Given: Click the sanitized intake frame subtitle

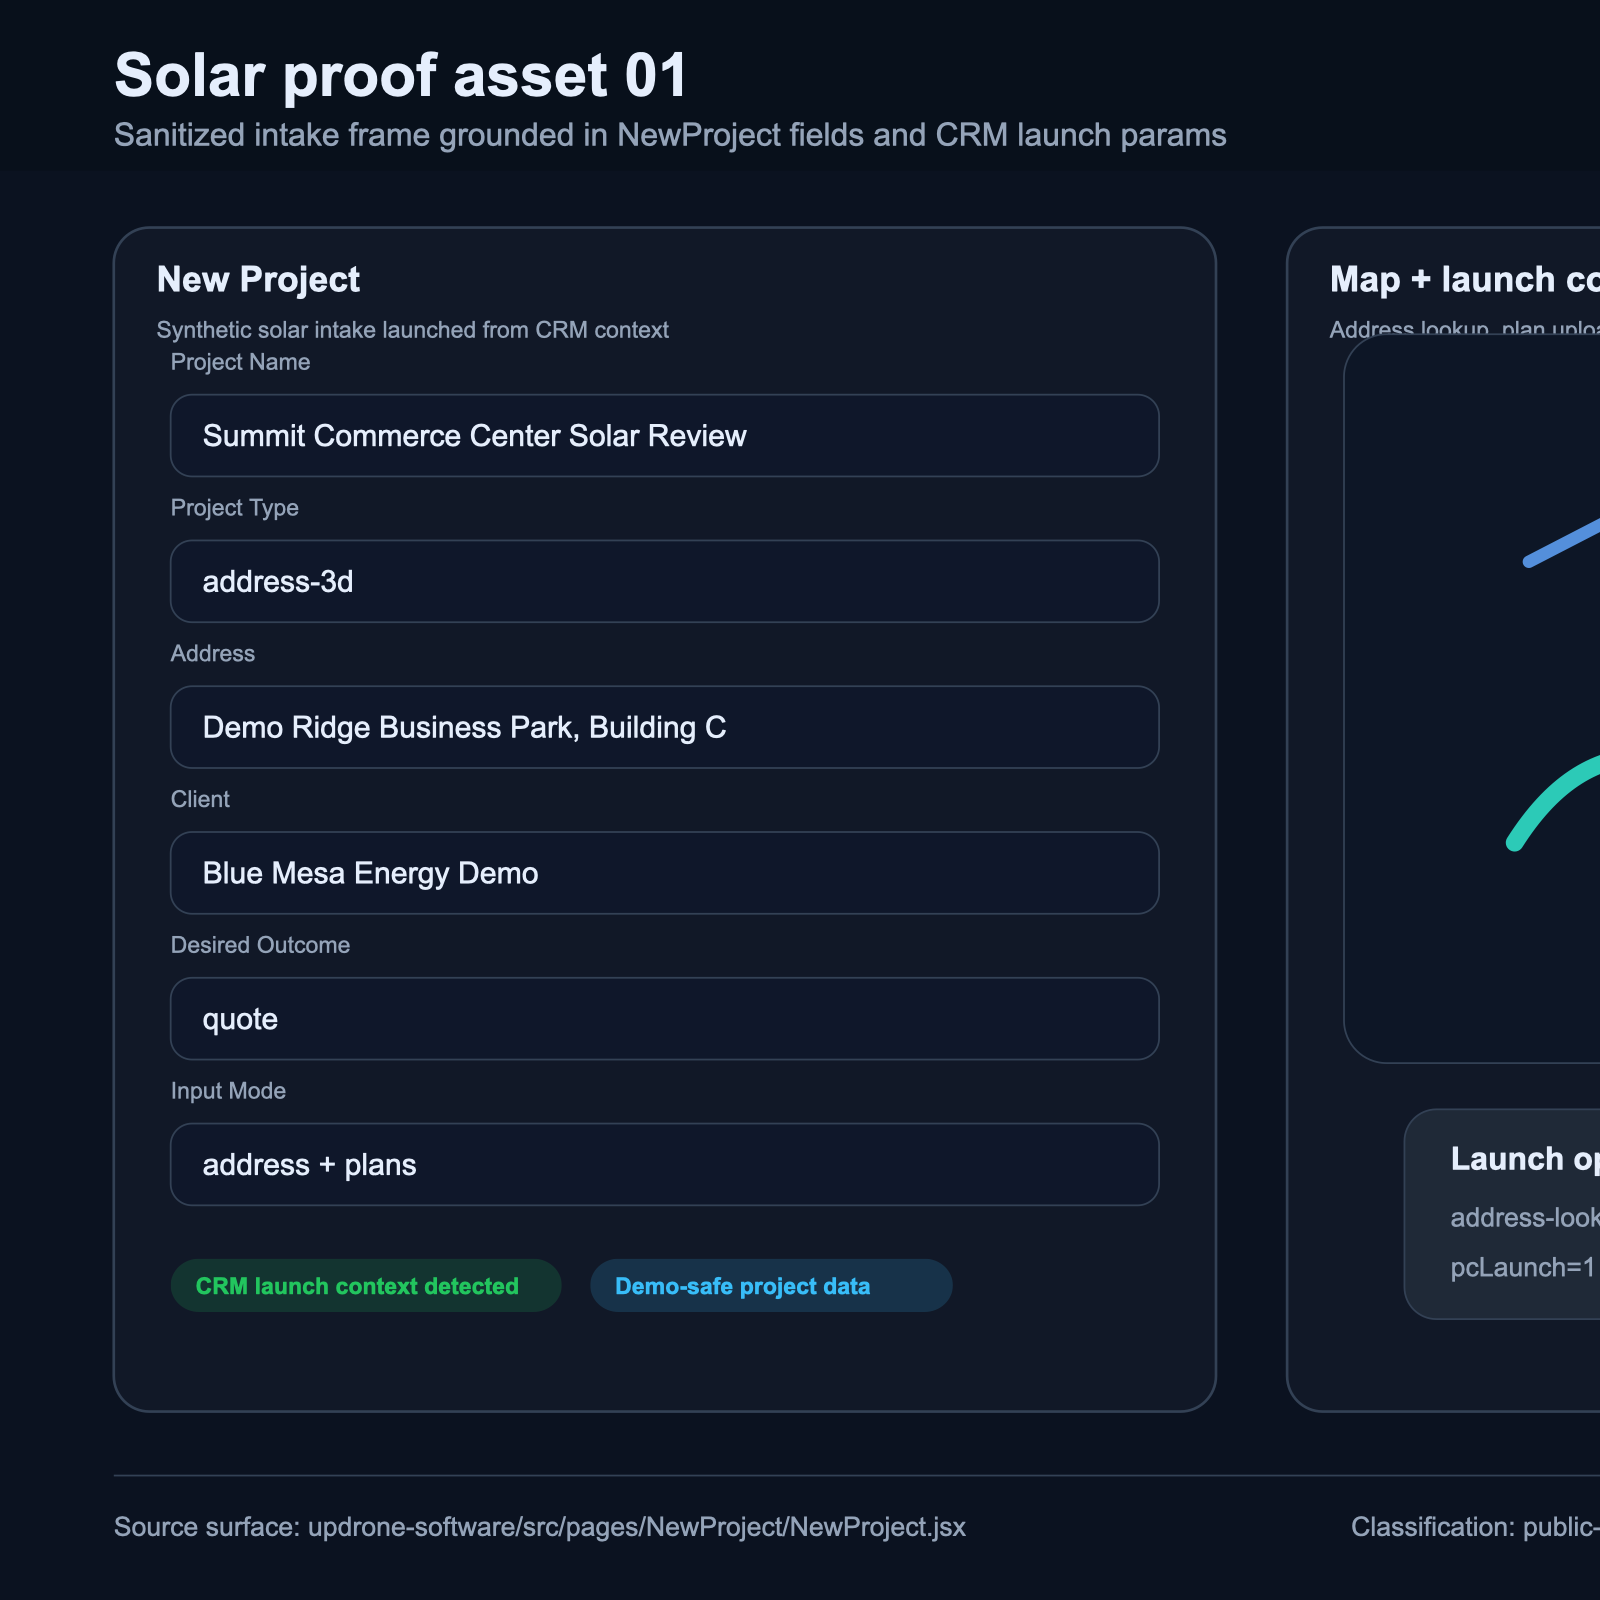Looking at the screenshot, I should click(x=670, y=135).
